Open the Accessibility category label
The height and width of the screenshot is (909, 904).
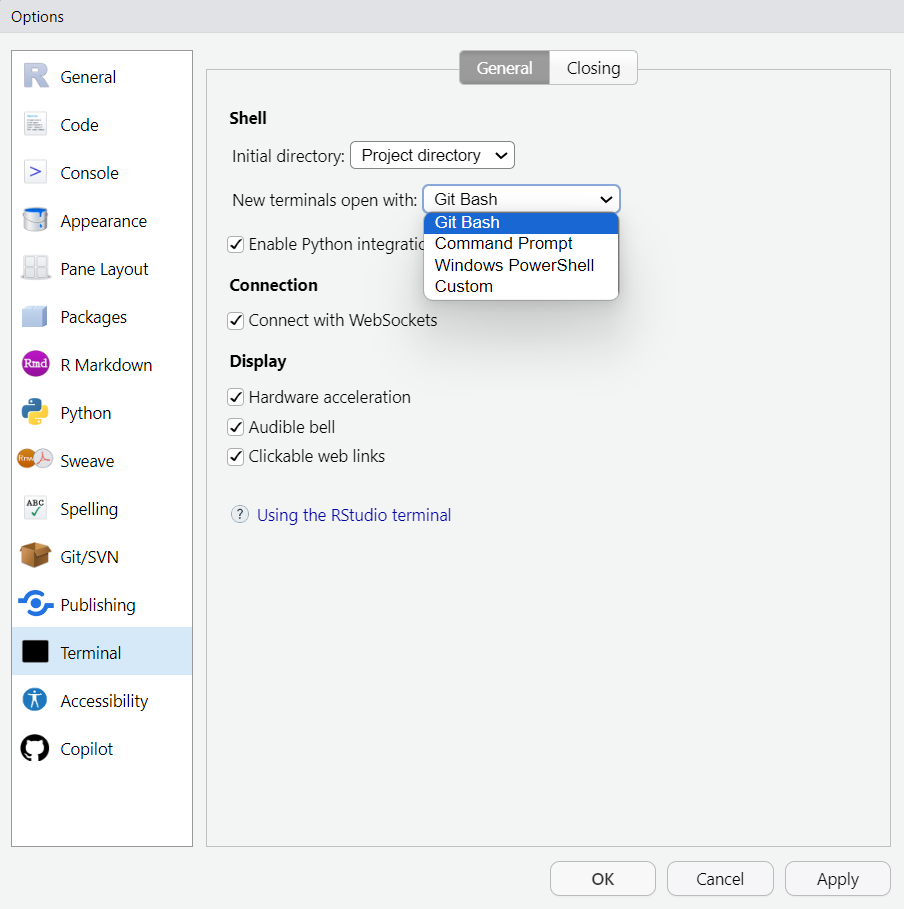(x=104, y=701)
